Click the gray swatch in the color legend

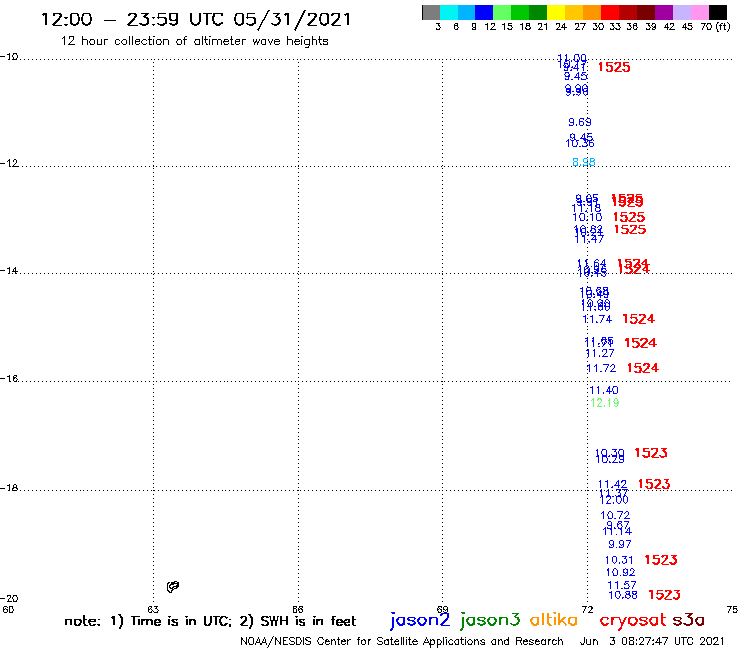[431, 12]
